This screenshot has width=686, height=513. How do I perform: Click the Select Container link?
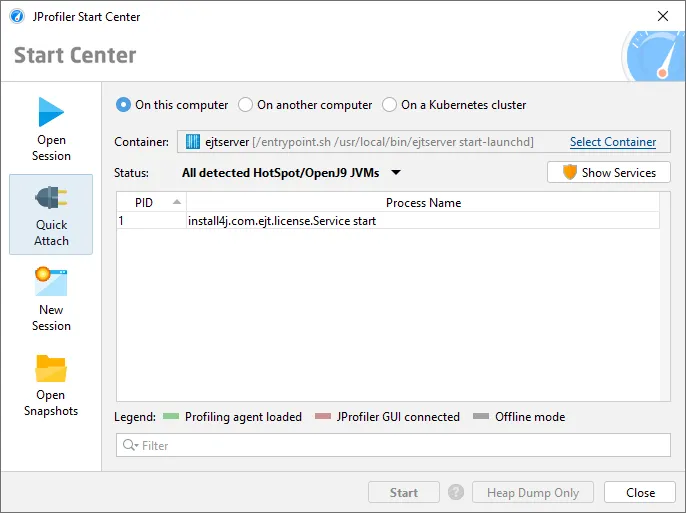click(613, 142)
